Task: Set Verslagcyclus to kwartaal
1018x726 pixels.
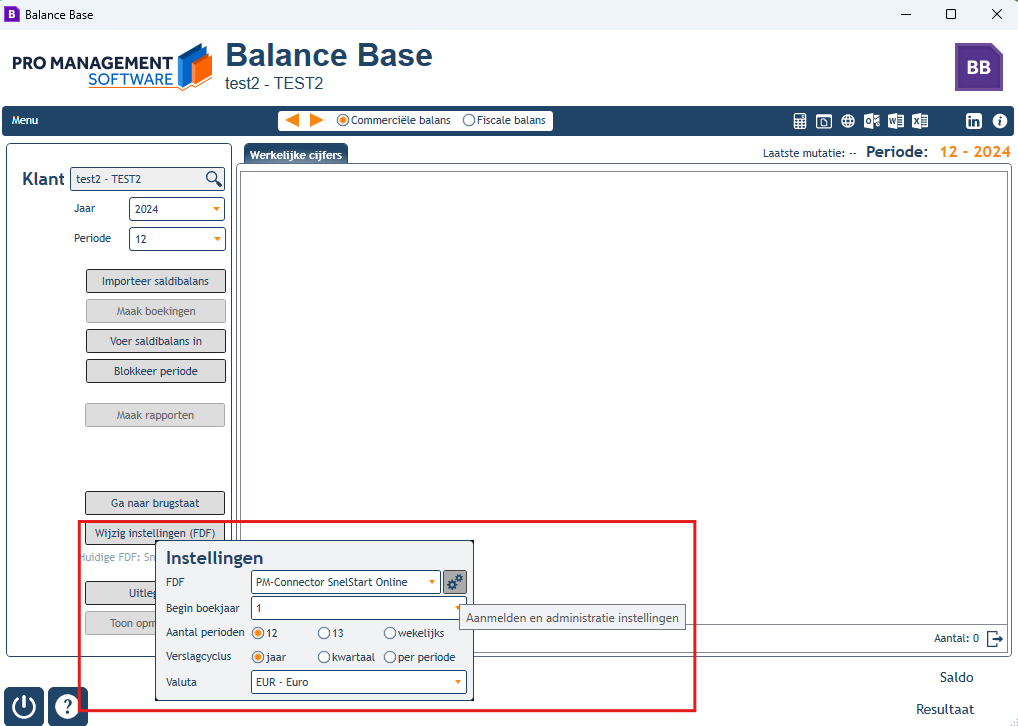Action: 346,657
